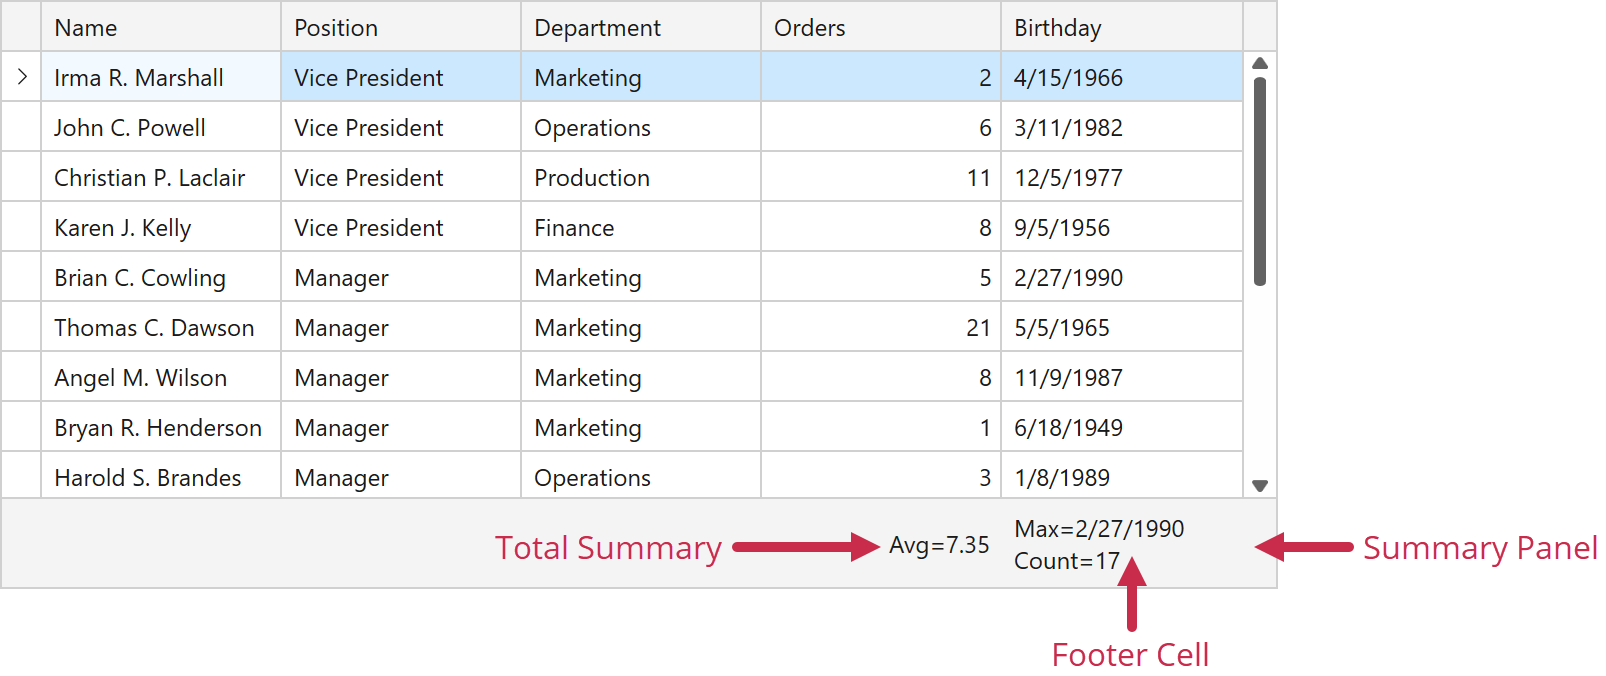The height and width of the screenshot is (676, 1606).
Task: Sort by the Name column header
Action: [x=160, y=28]
